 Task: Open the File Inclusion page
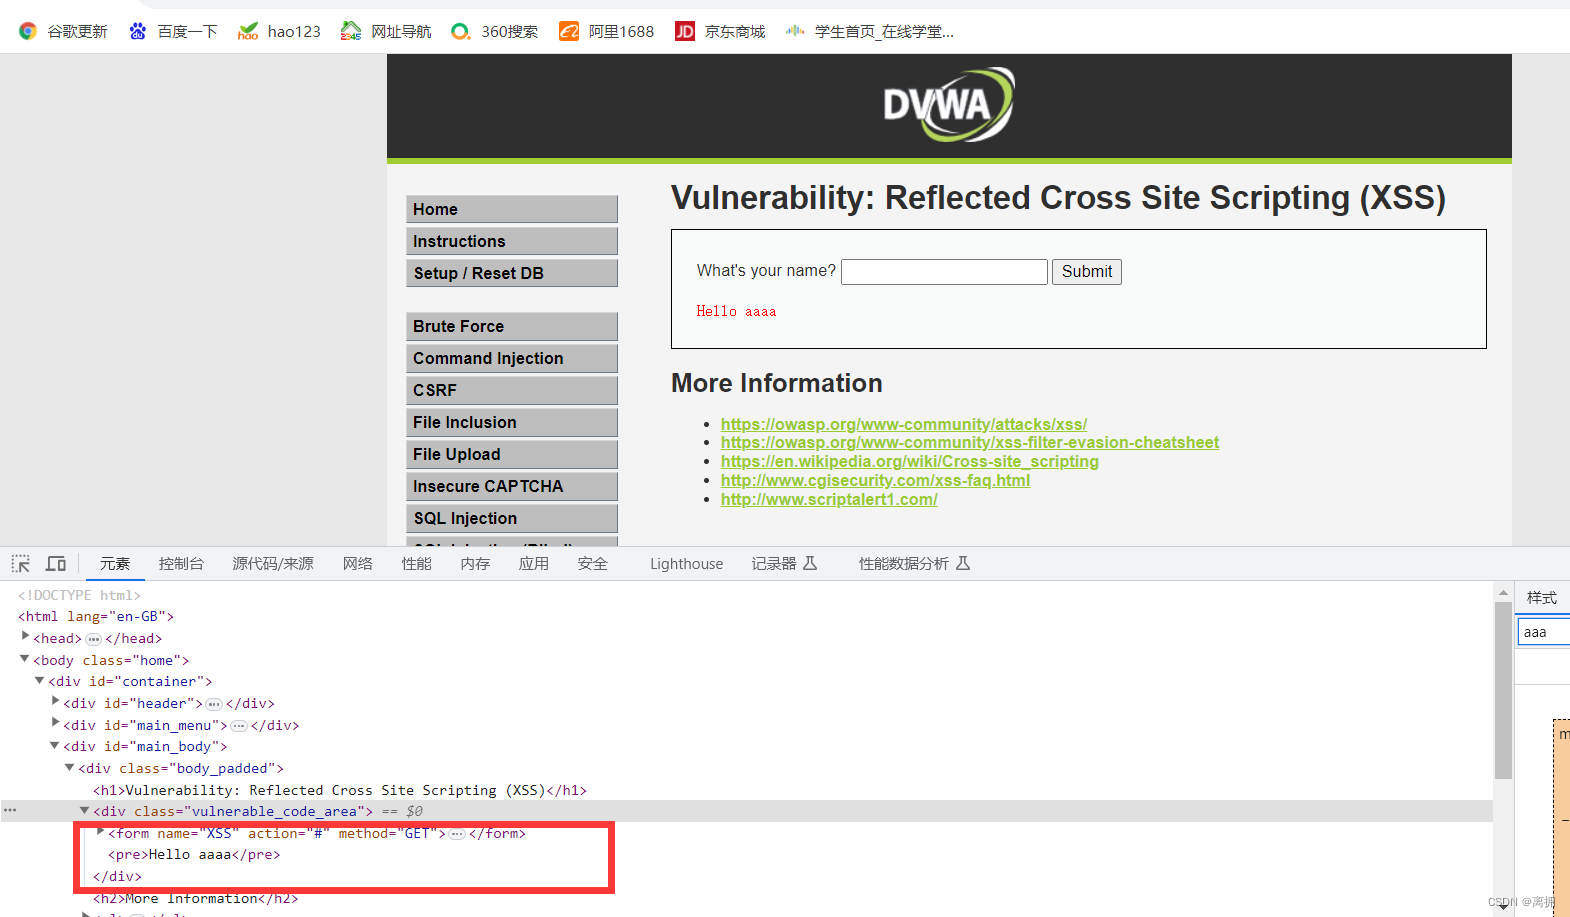(x=512, y=422)
